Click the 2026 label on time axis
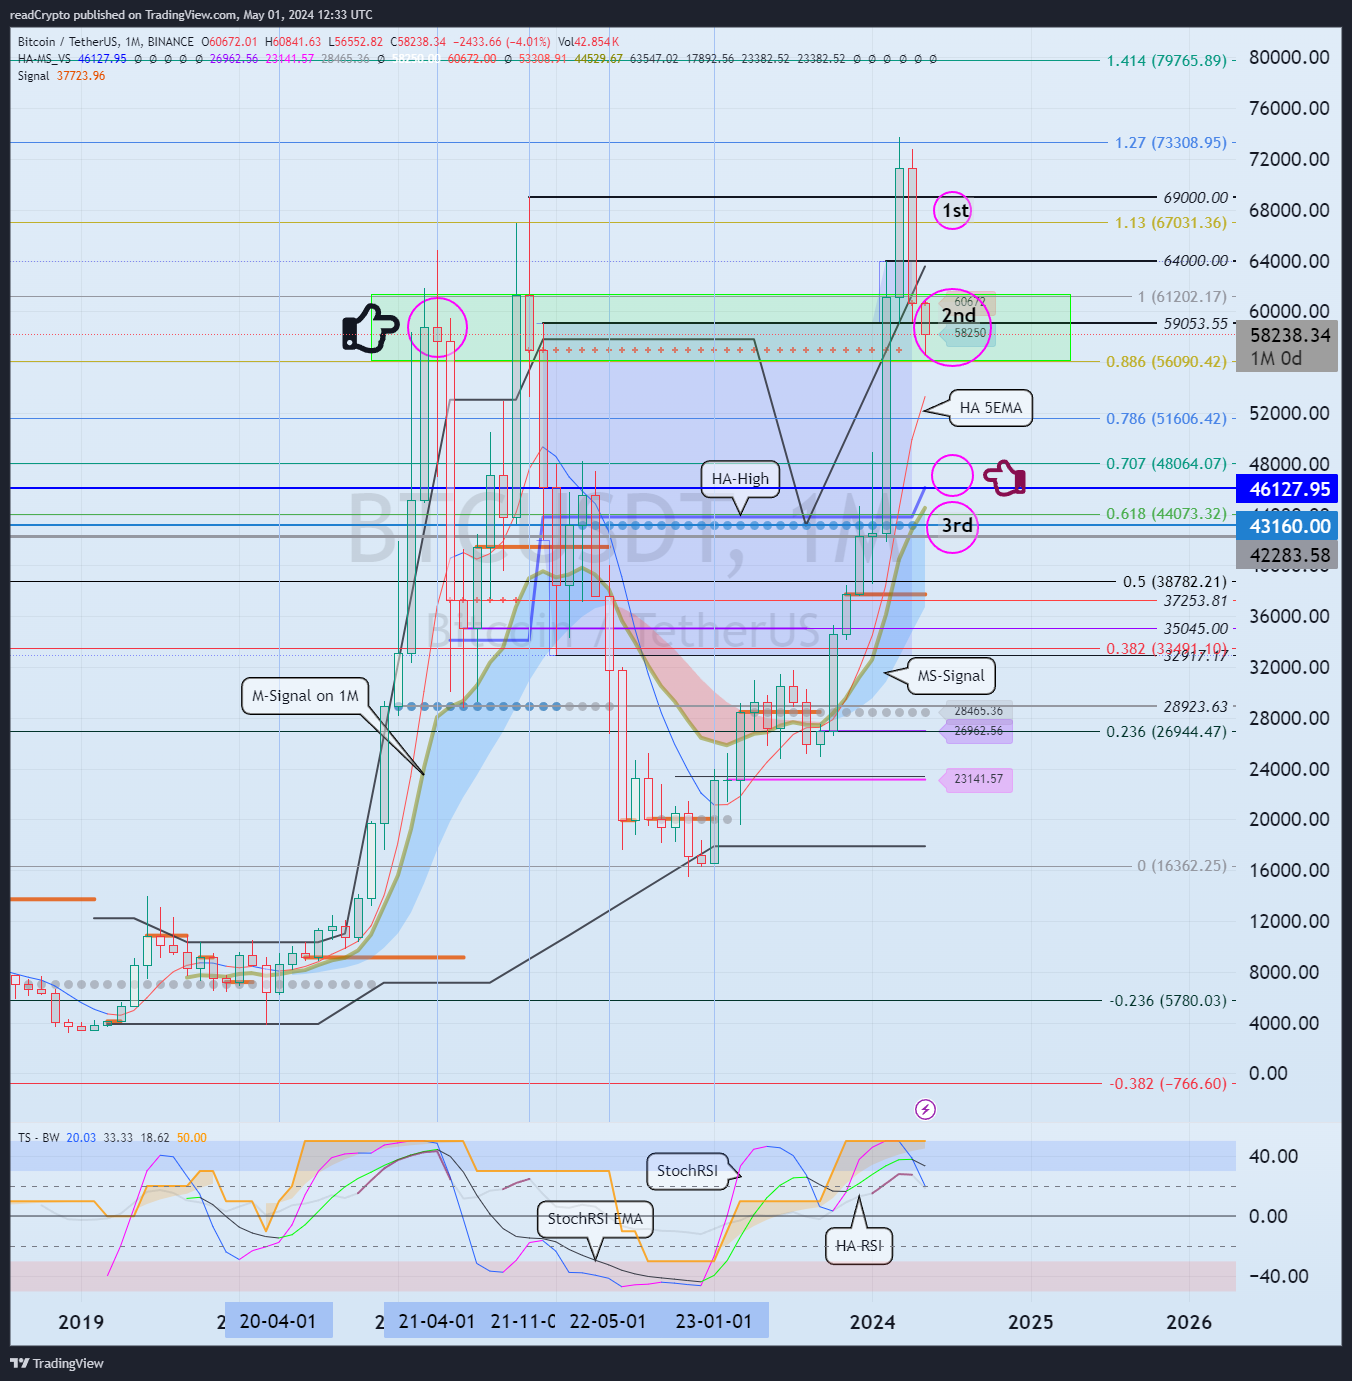Image resolution: width=1352 pixels, height=1381 pixels. tap(1189, 1322)
